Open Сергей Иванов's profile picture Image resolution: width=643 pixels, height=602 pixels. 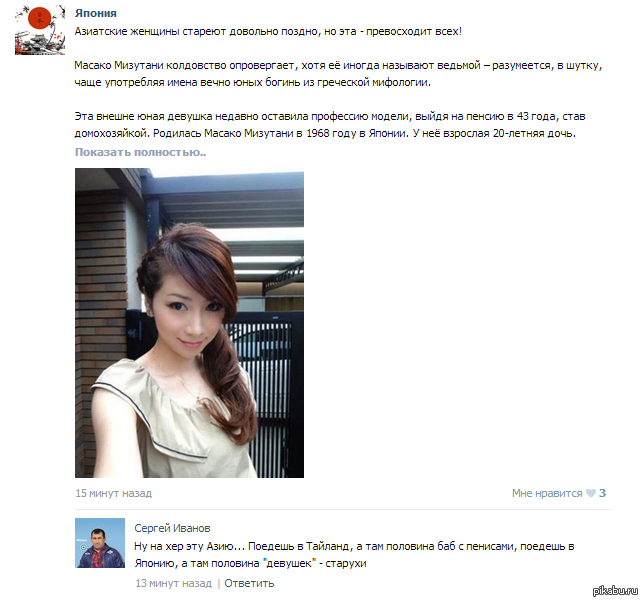(100, 543)
